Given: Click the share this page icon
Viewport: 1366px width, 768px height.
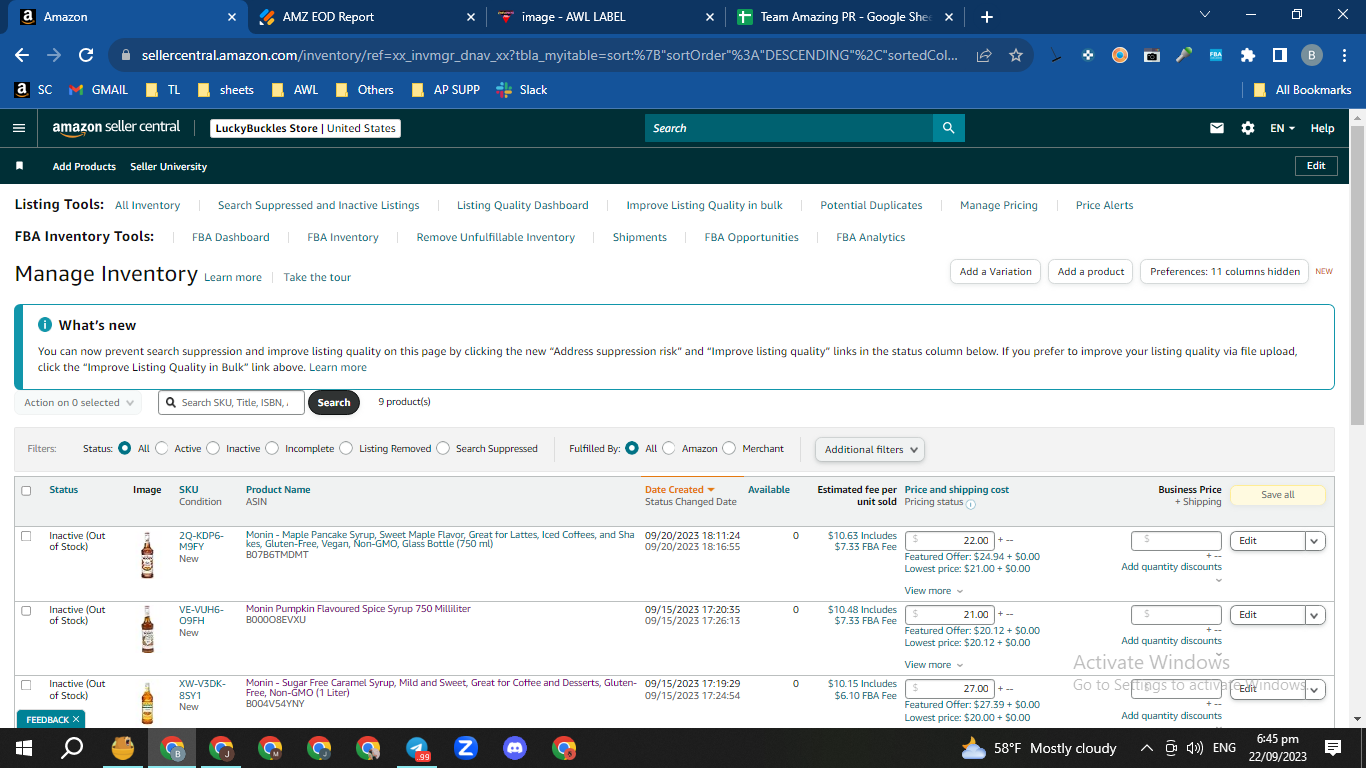Looking at the screenshot, I should tap(985, 55).
